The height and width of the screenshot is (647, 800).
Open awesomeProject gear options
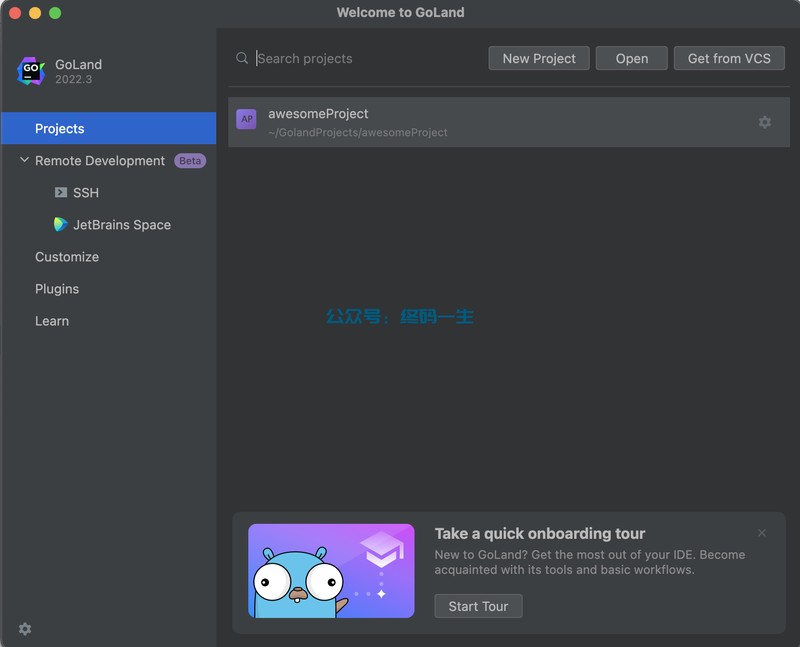tap(765, 122)
